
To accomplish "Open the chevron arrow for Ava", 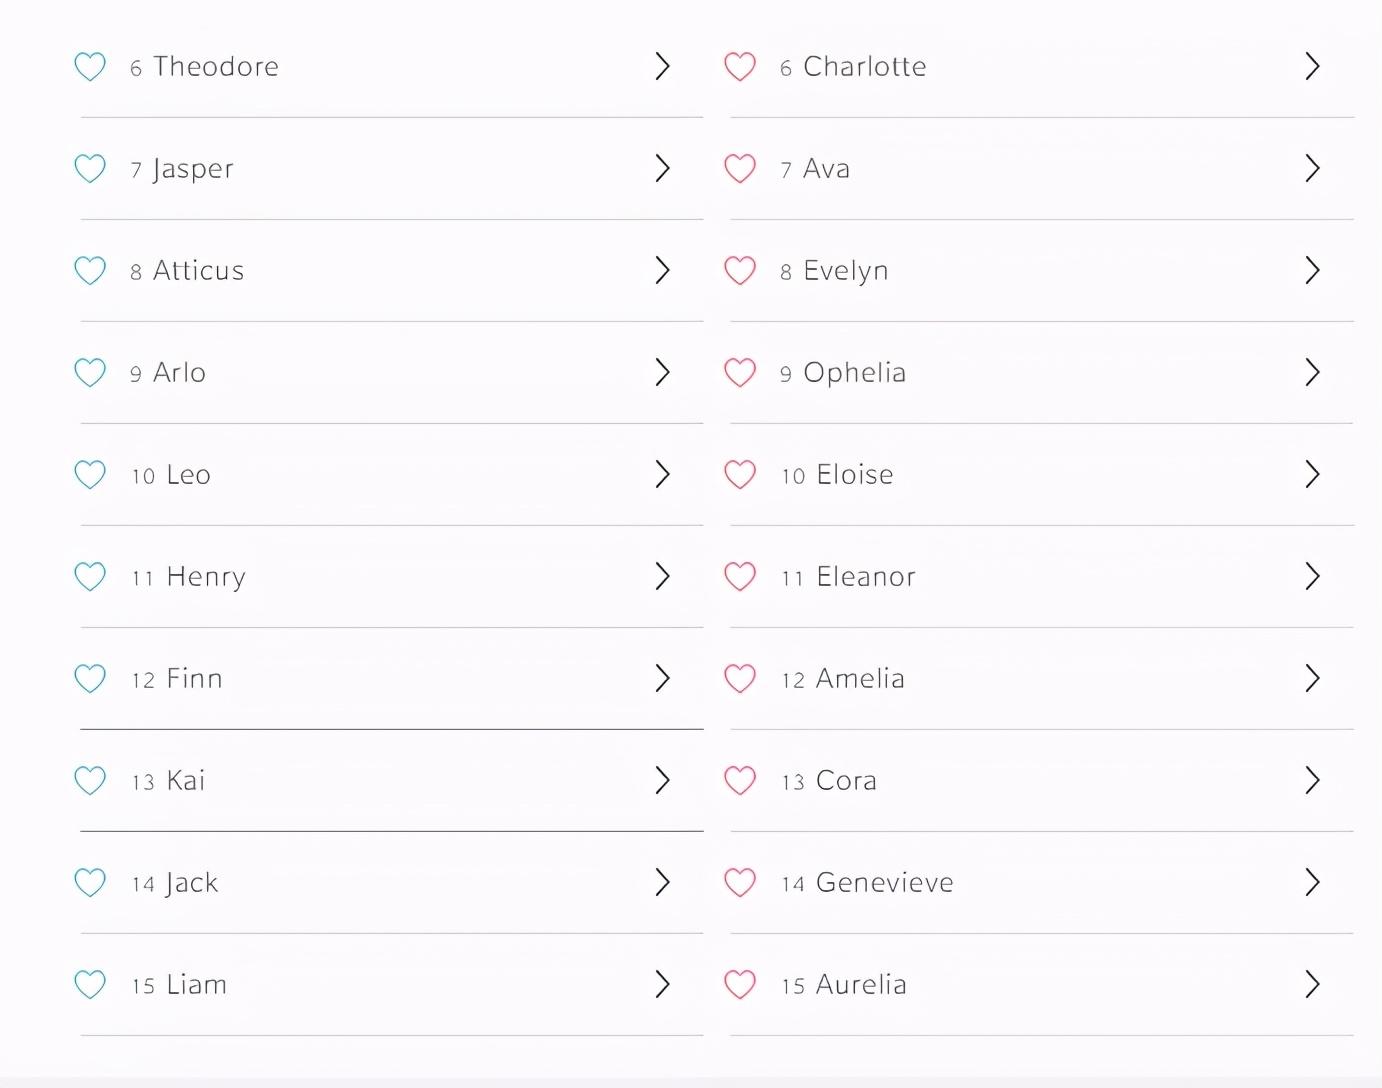I will tap(1312, 169).
